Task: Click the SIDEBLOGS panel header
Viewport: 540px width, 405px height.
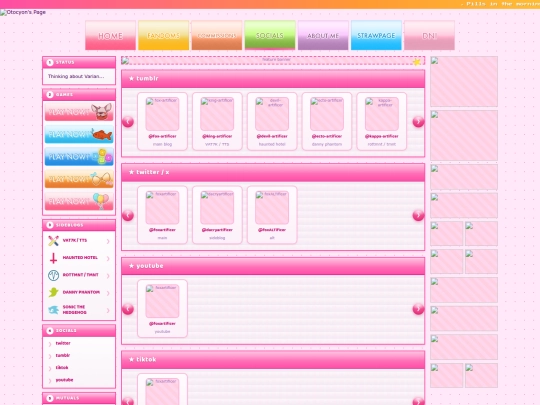Action: click(79, 225)
